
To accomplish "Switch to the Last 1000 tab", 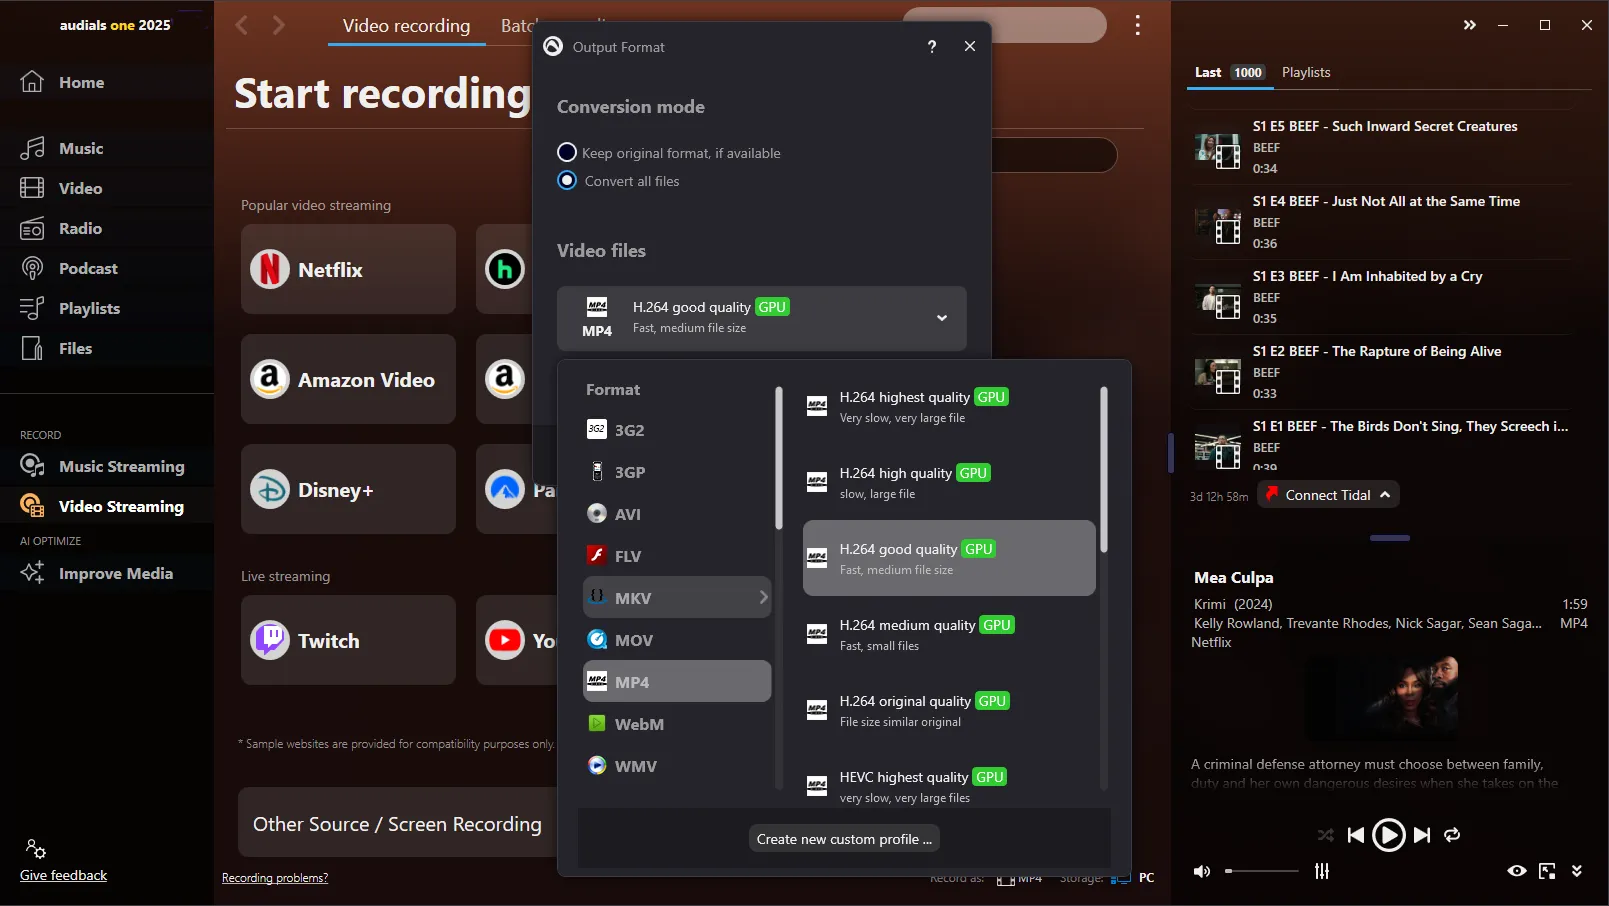I will (1229, 72).
